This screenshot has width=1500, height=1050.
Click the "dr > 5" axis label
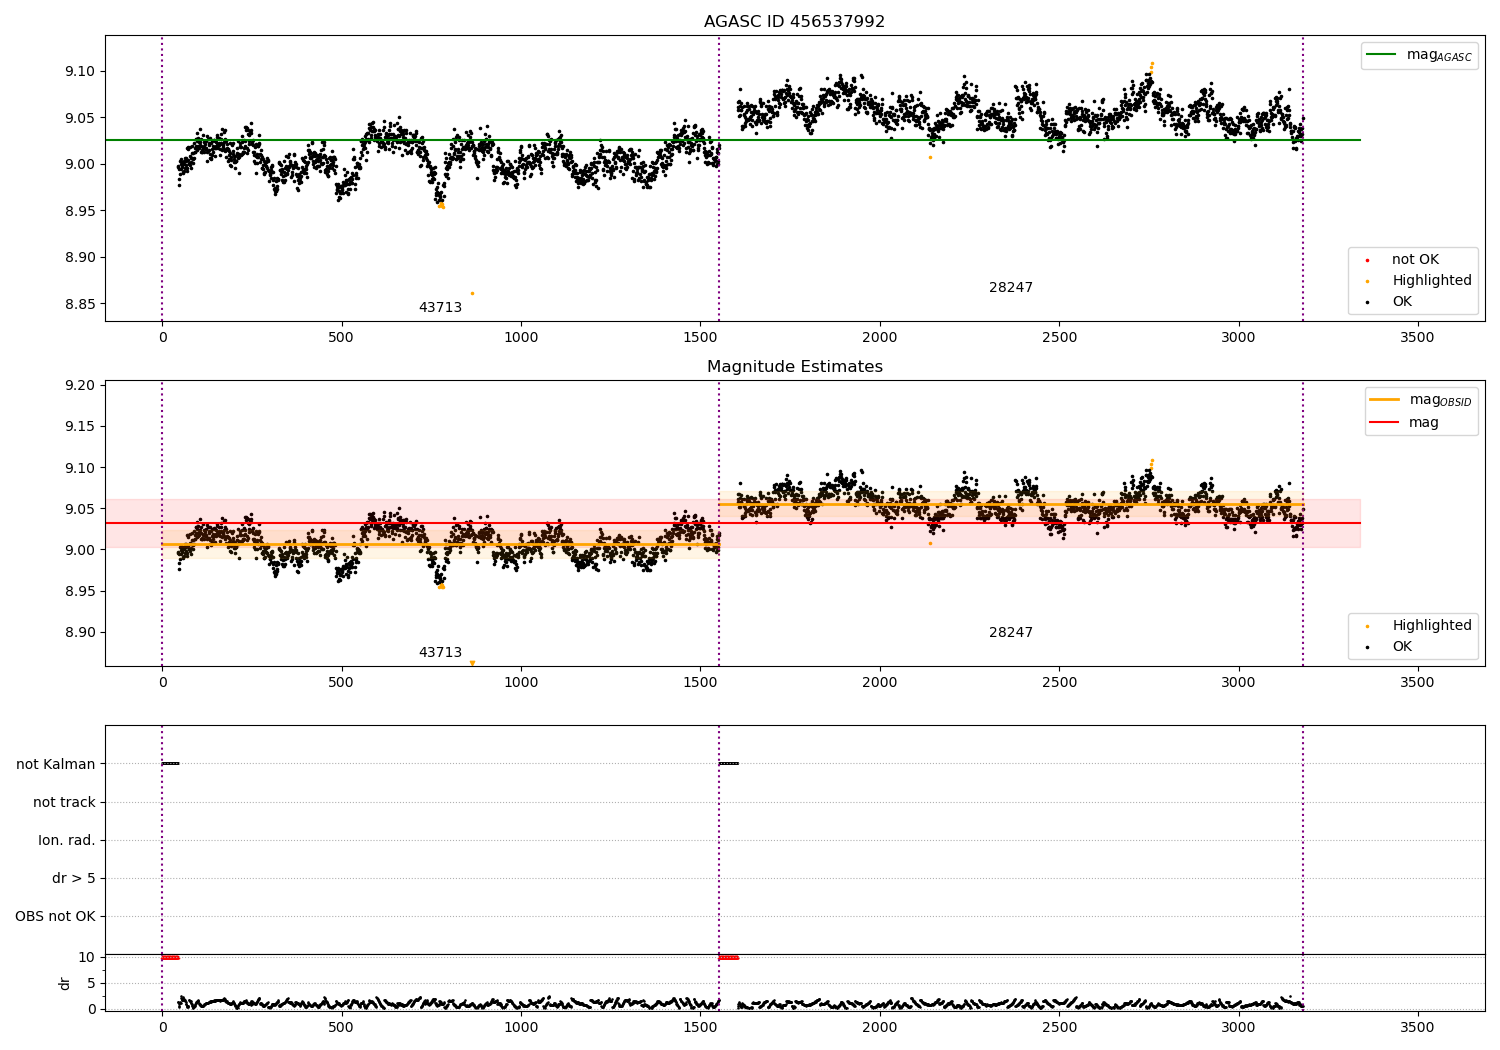(x=74, y=879)
